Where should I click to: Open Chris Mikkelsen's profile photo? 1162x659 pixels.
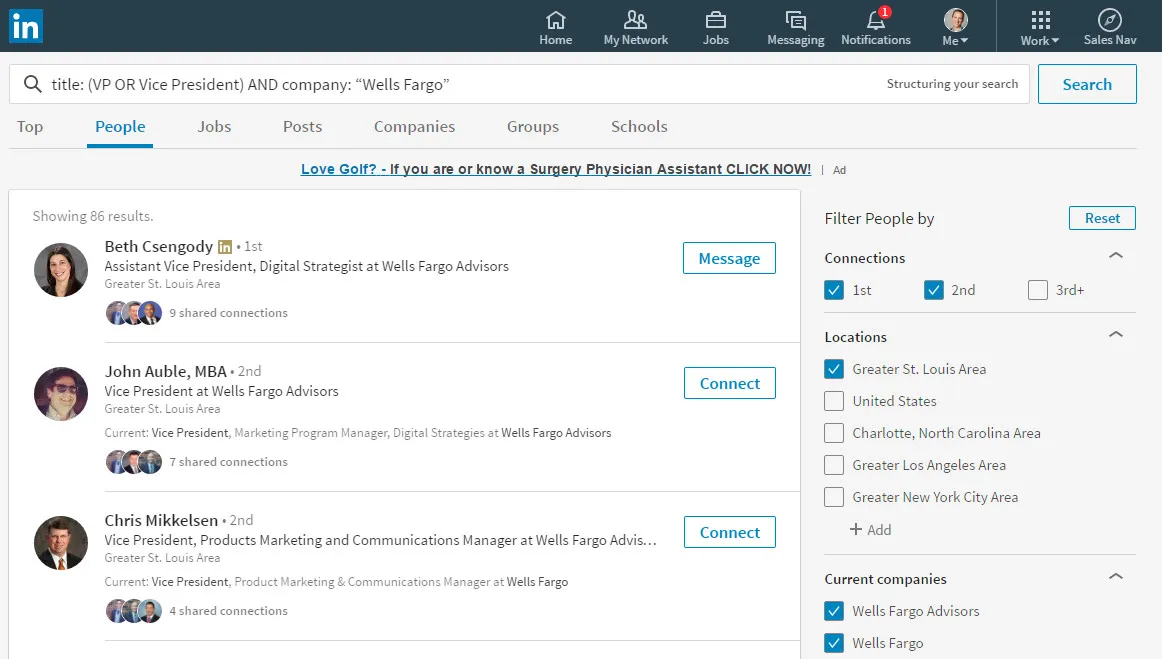point(61,543)
